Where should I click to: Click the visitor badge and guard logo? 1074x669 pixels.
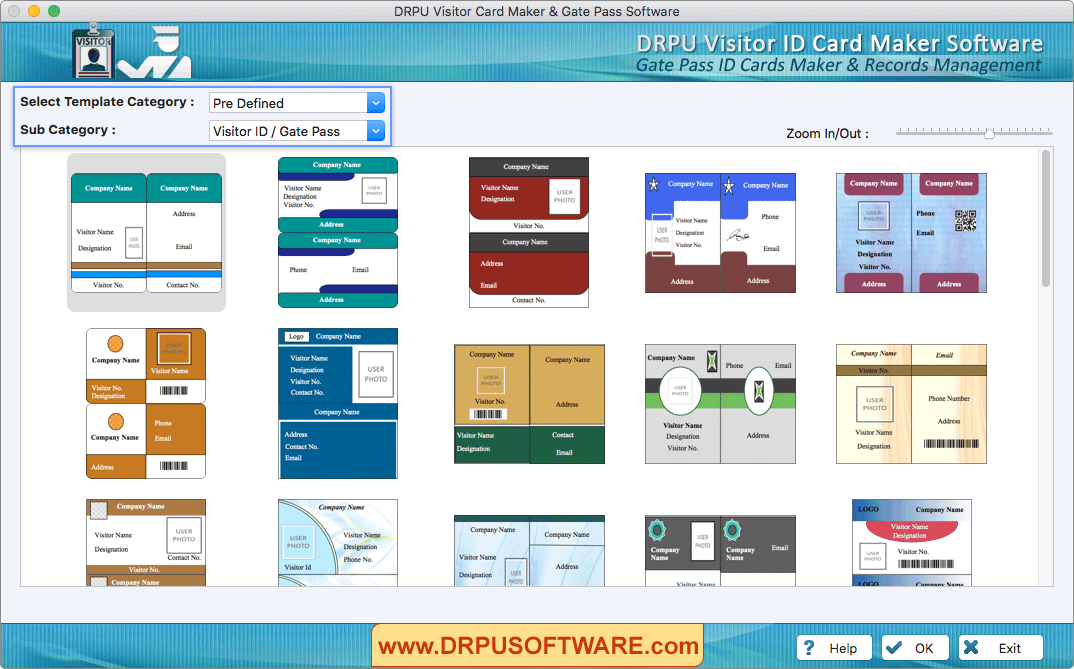point(132,51)
